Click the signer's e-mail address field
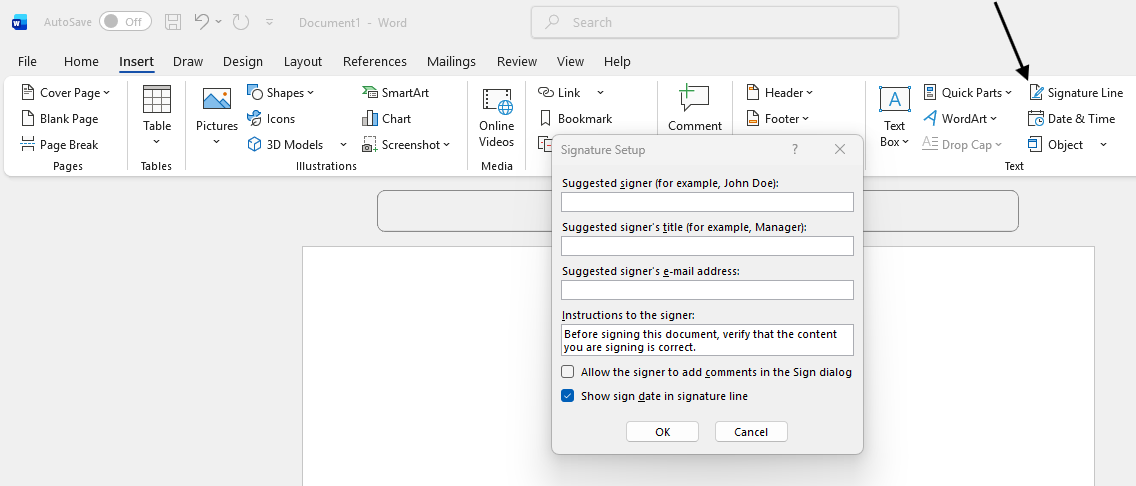The height and width of the screenshot is (486, 1136). tap(707, 290)
